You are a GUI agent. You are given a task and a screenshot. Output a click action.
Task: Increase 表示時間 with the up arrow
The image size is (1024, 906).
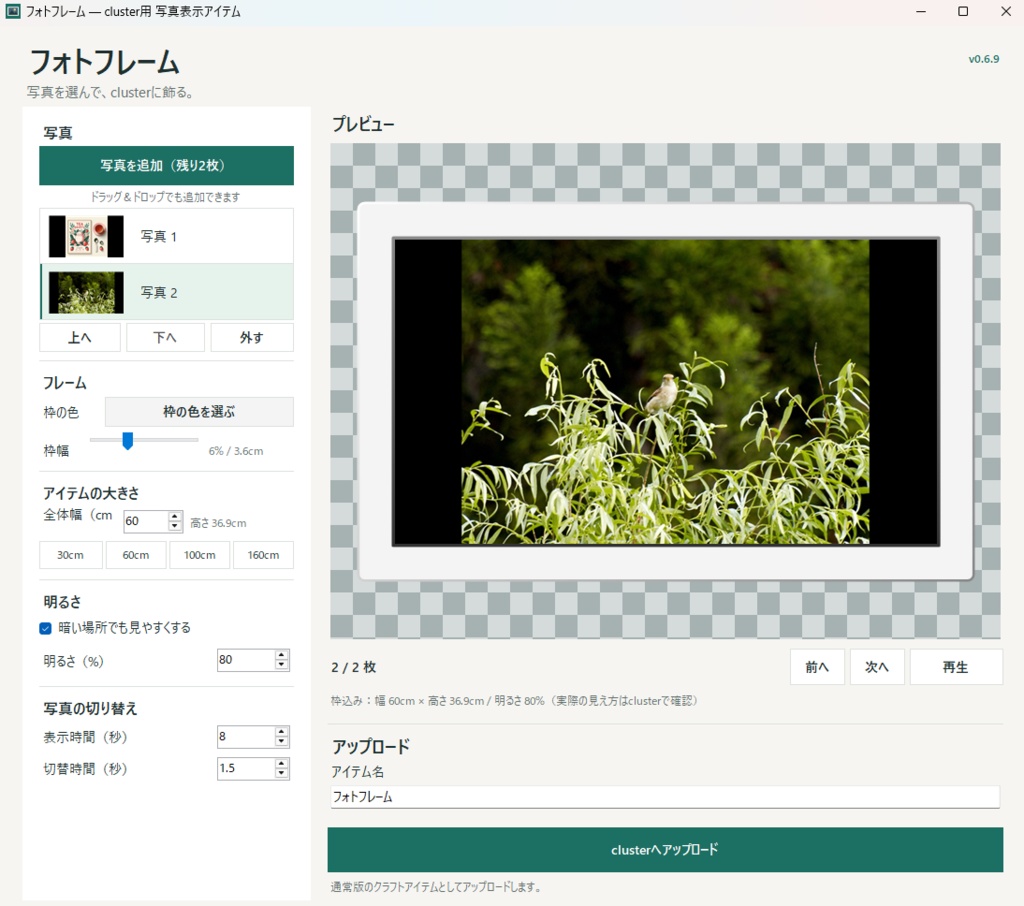281,731
